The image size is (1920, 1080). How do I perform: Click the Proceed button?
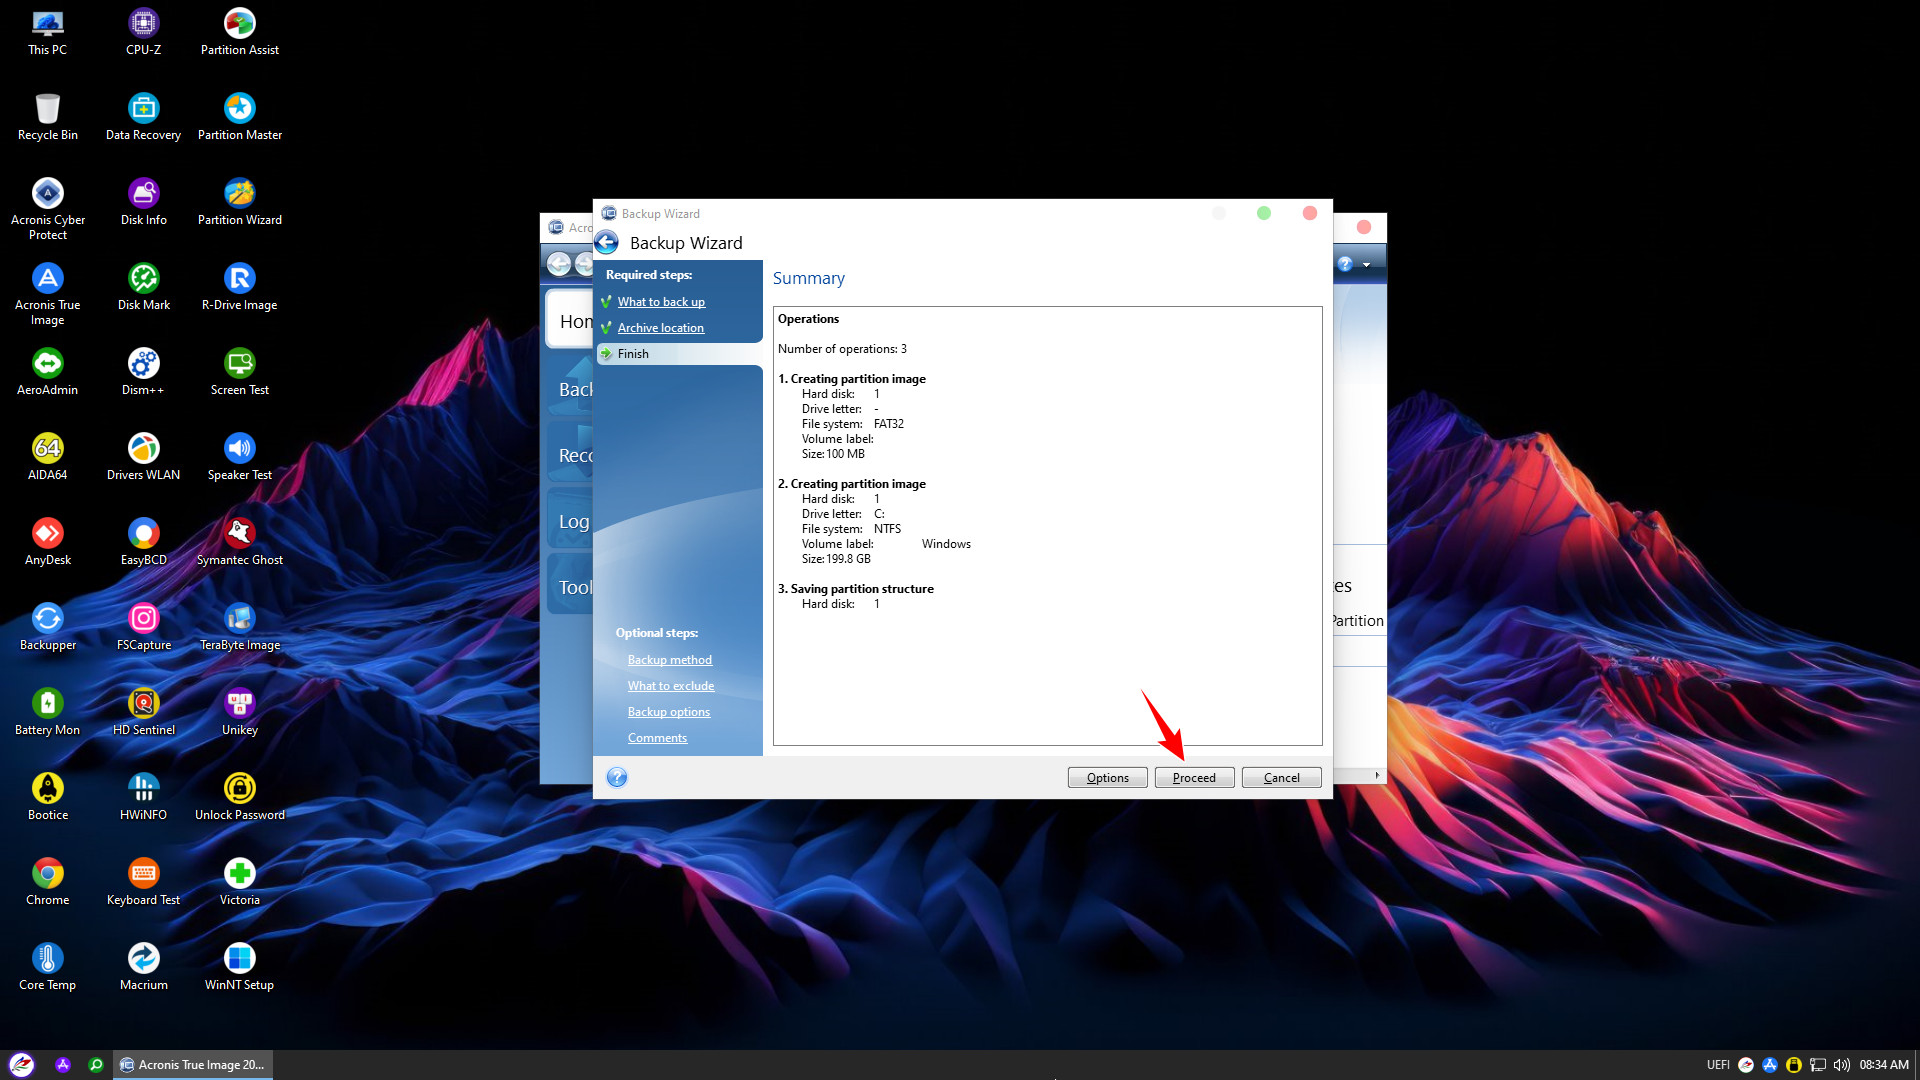(x=1194, y=777)
